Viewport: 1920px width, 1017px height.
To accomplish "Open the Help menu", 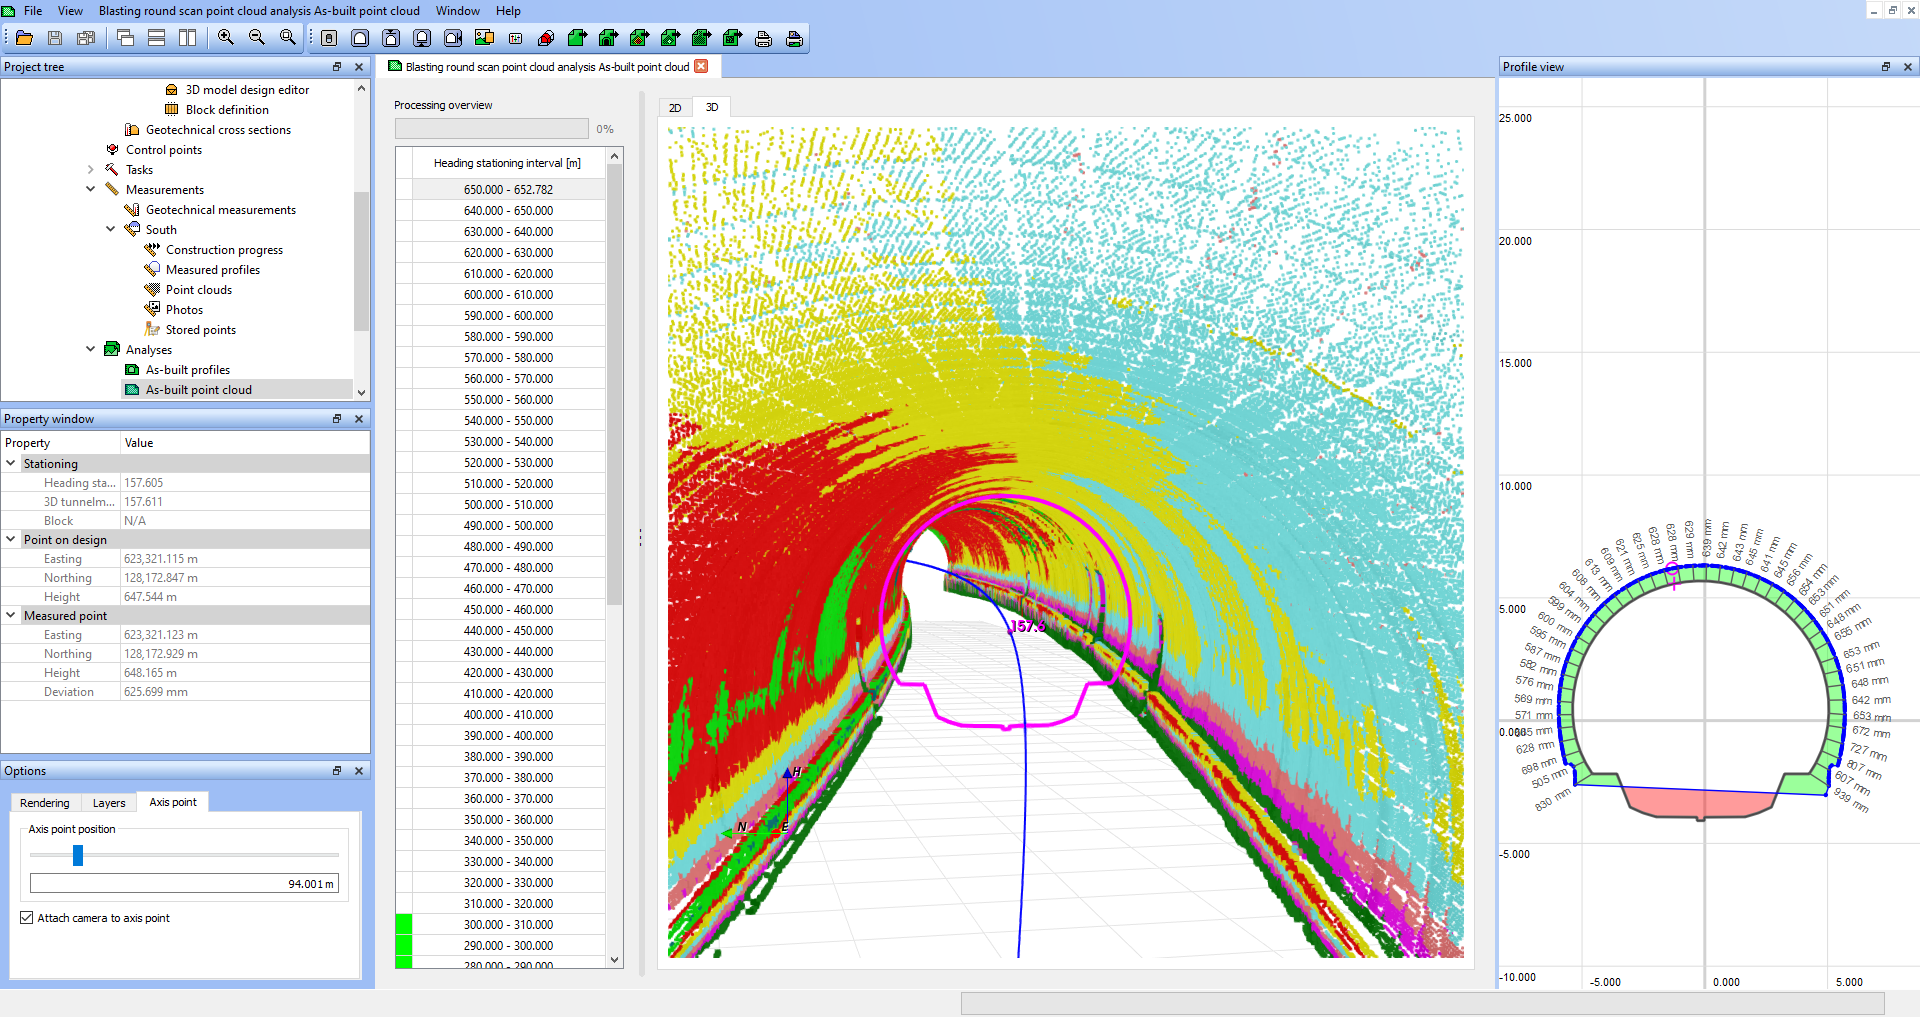I will tap(508, 11).
